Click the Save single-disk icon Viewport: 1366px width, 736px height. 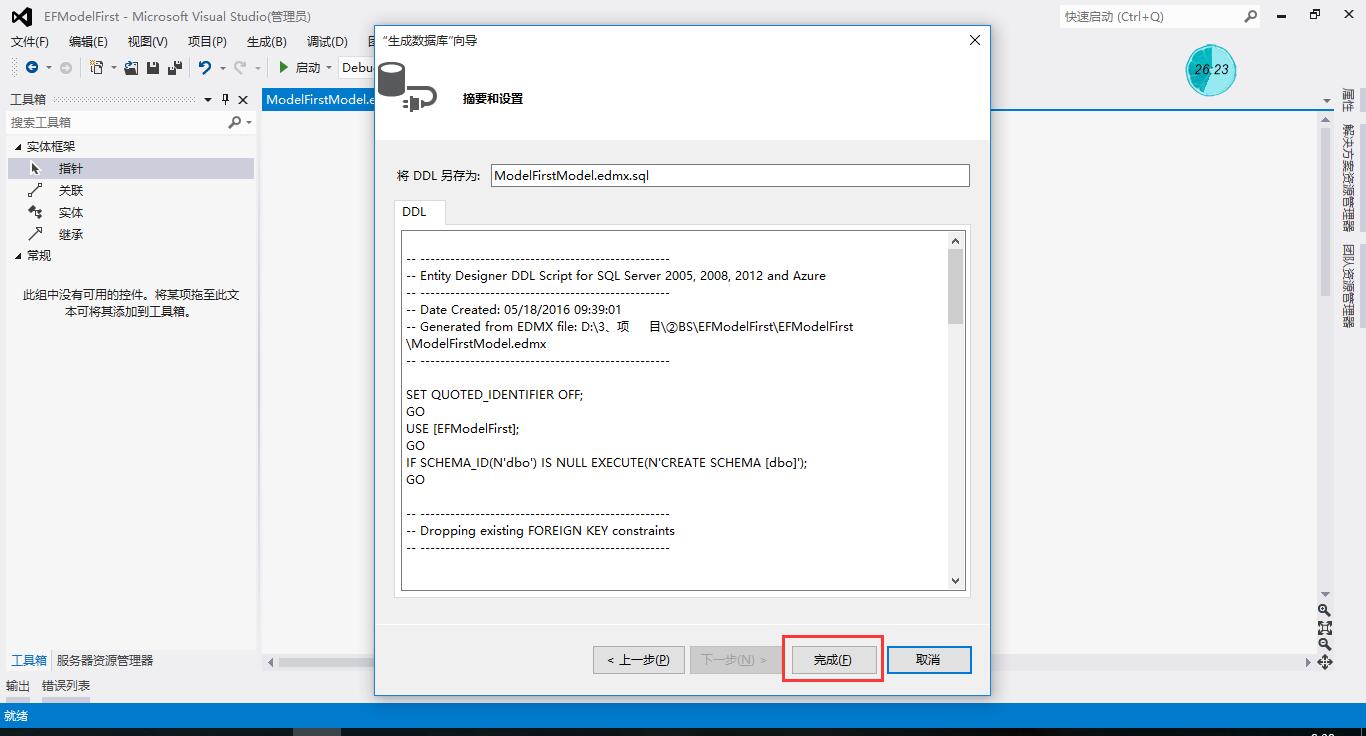click(153, 67)
